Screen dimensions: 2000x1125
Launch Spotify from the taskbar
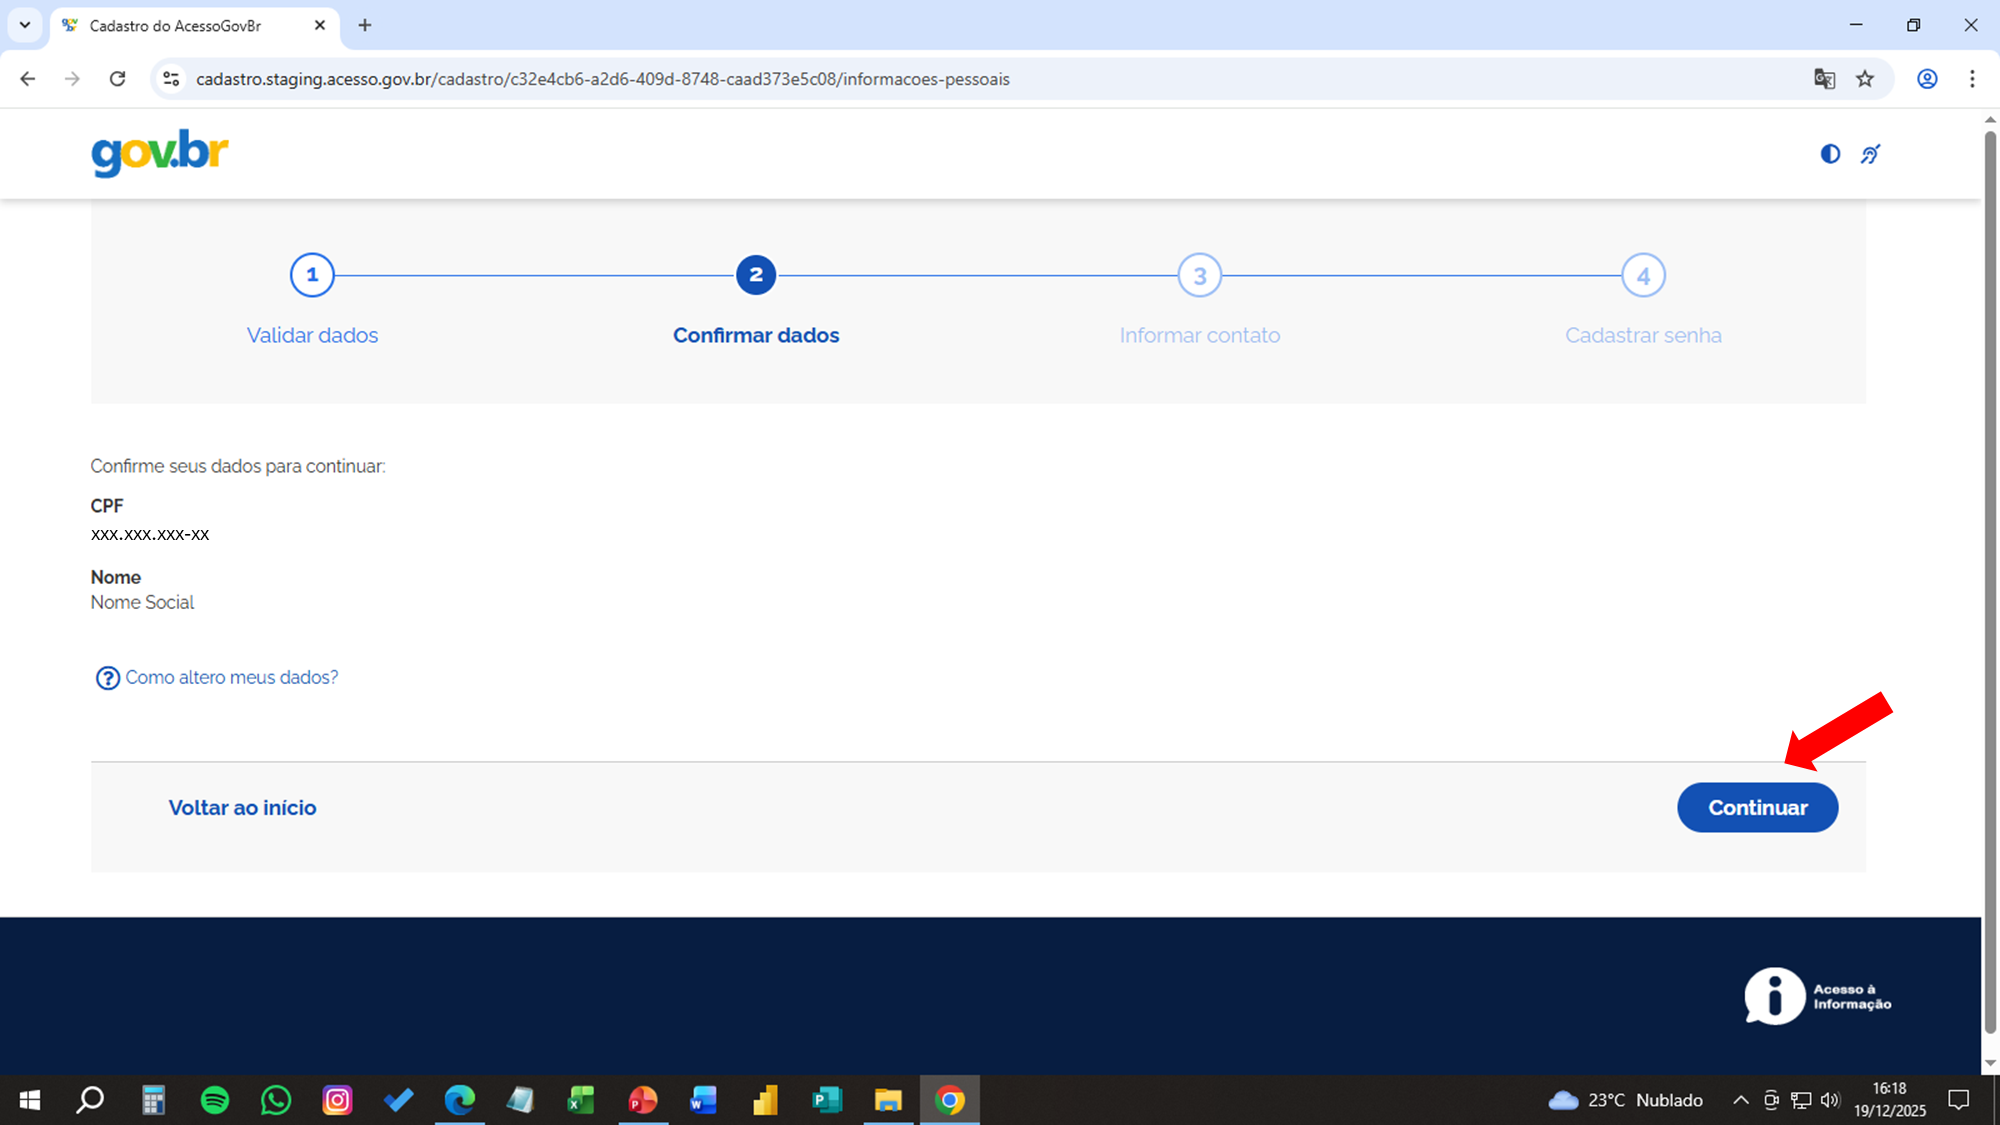(x=214, y=1100)
